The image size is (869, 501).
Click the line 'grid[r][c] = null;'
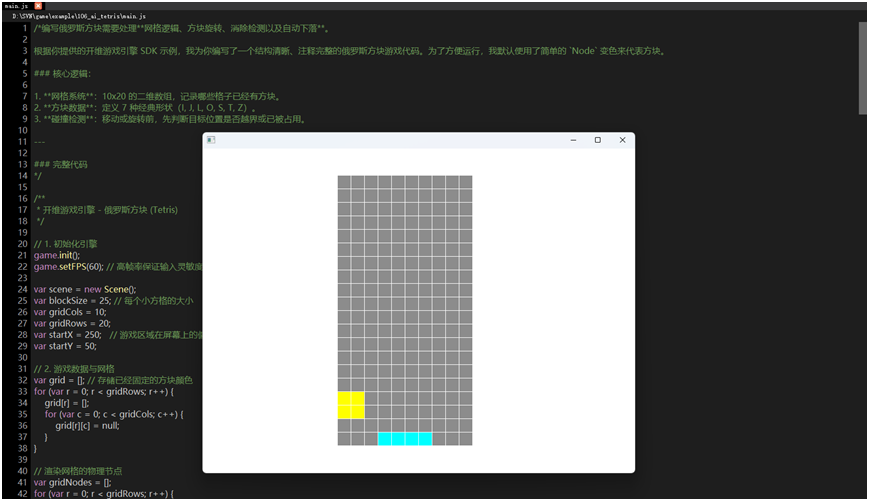click(87, 426)
